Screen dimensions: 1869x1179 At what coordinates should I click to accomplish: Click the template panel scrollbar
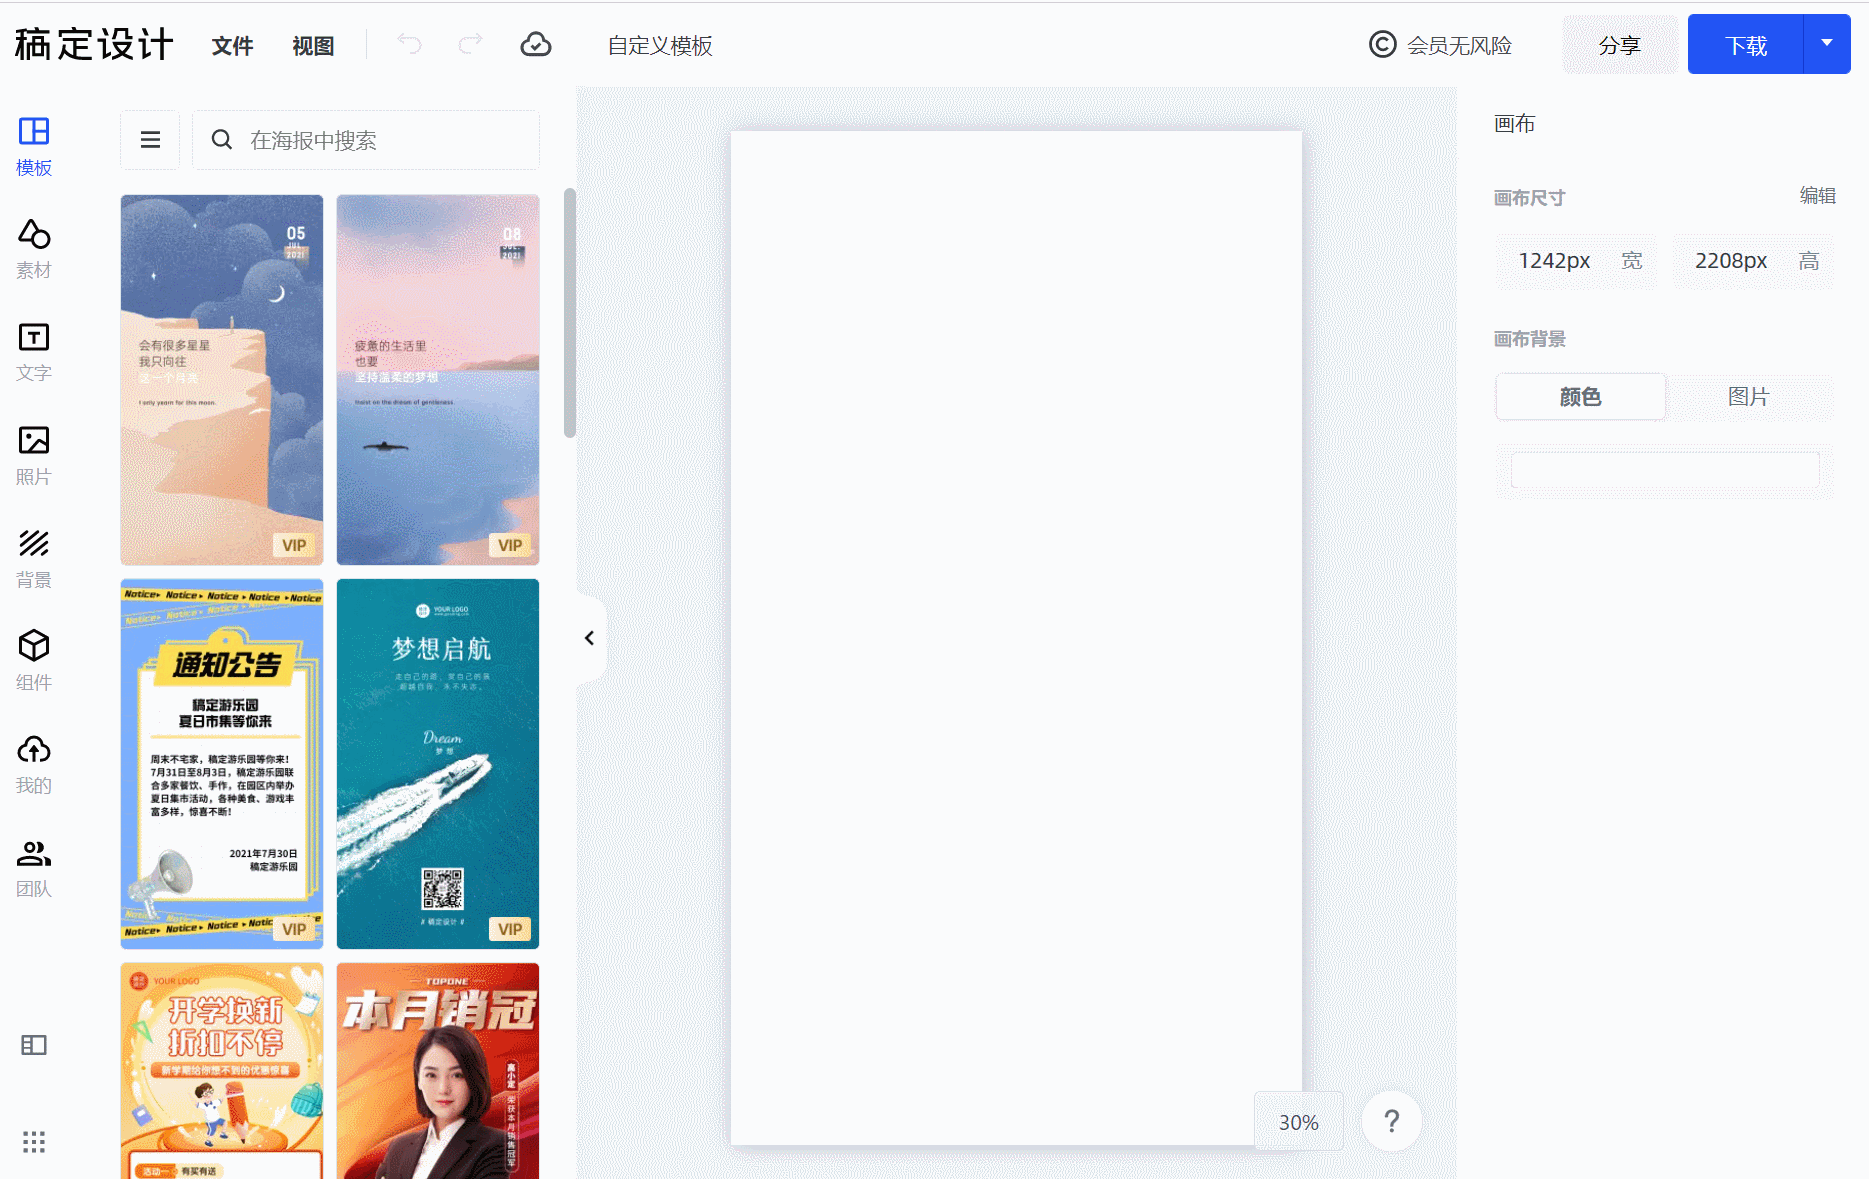tap(570, 313)
